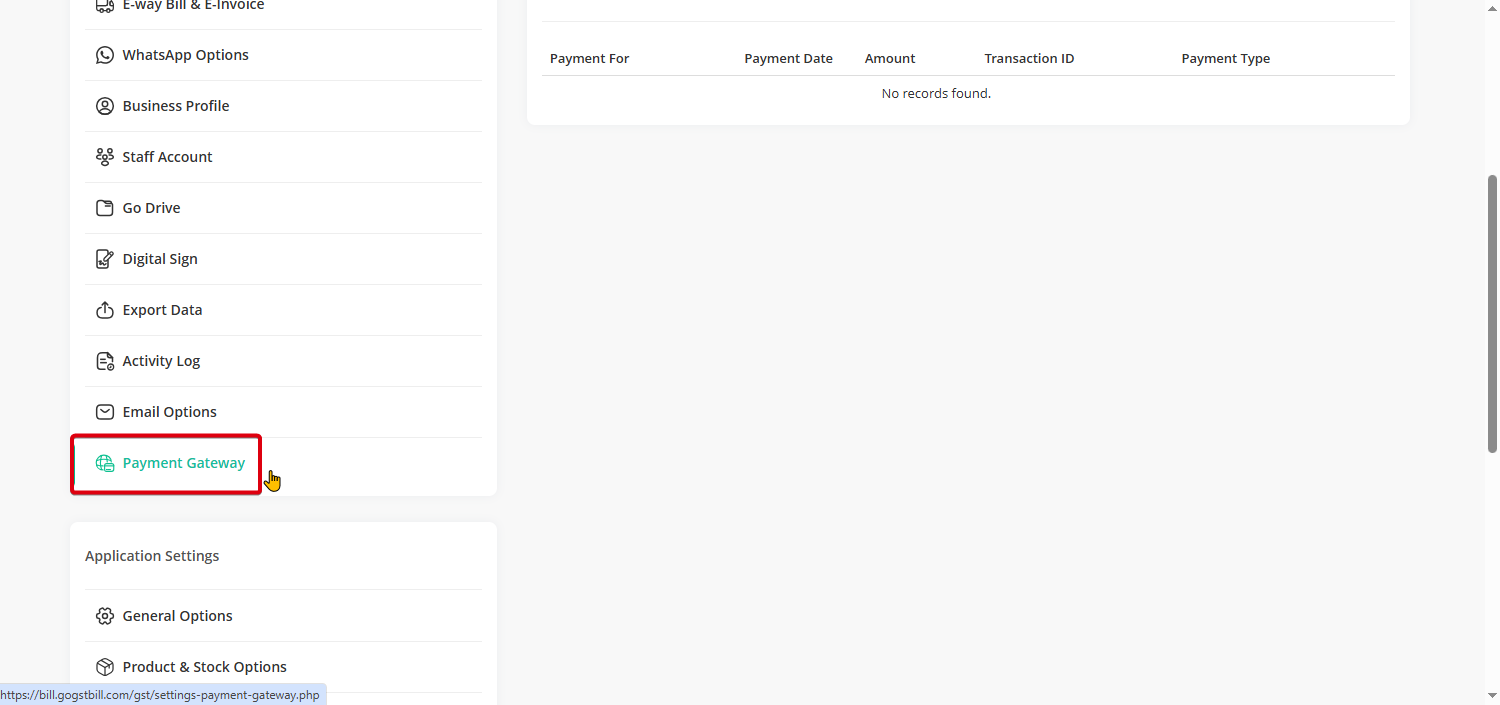
Task: Click the Amount column header
Action: click(890, 59)
